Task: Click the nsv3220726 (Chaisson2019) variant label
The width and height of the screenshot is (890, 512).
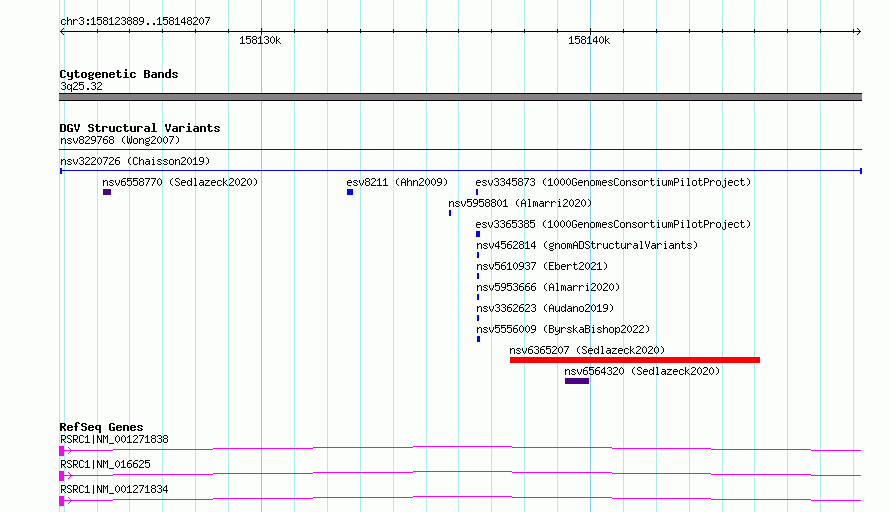Action: click(135, 161)
